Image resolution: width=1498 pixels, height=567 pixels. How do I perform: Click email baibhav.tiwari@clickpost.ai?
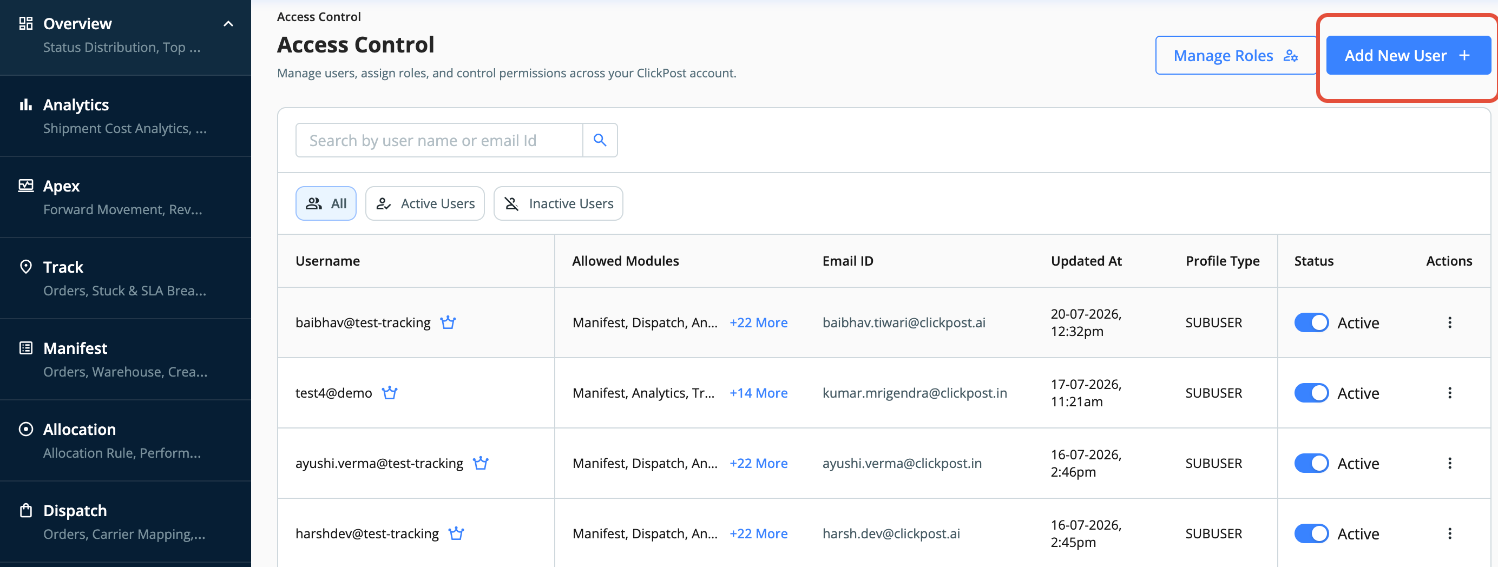[904, 323]
